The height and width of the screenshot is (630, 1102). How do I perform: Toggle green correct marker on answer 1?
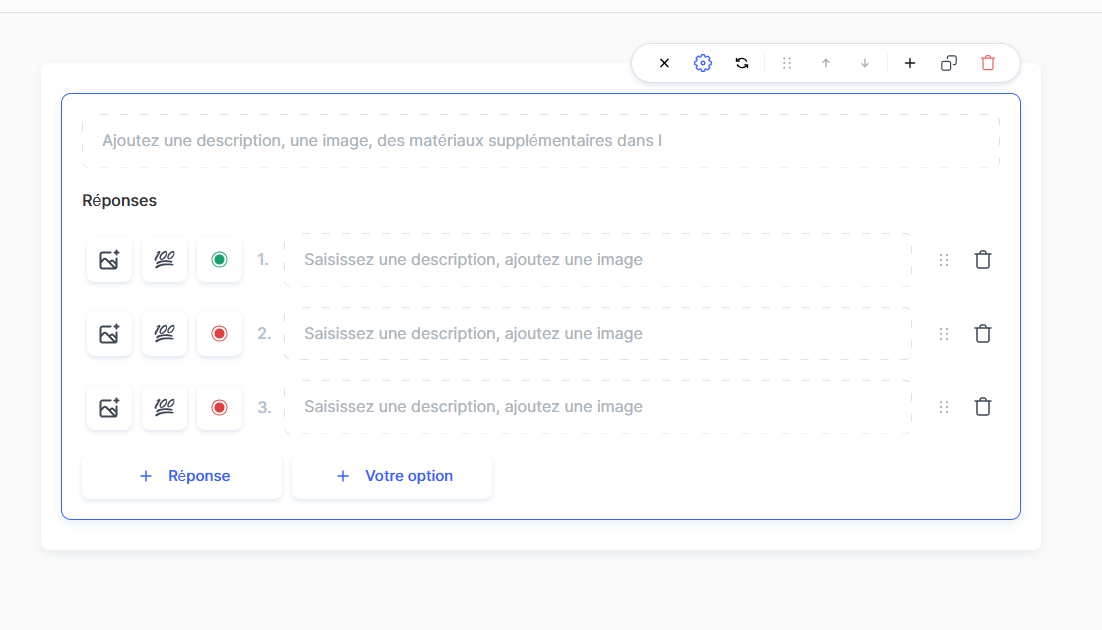pyautogui.click(x=219, y=260)
